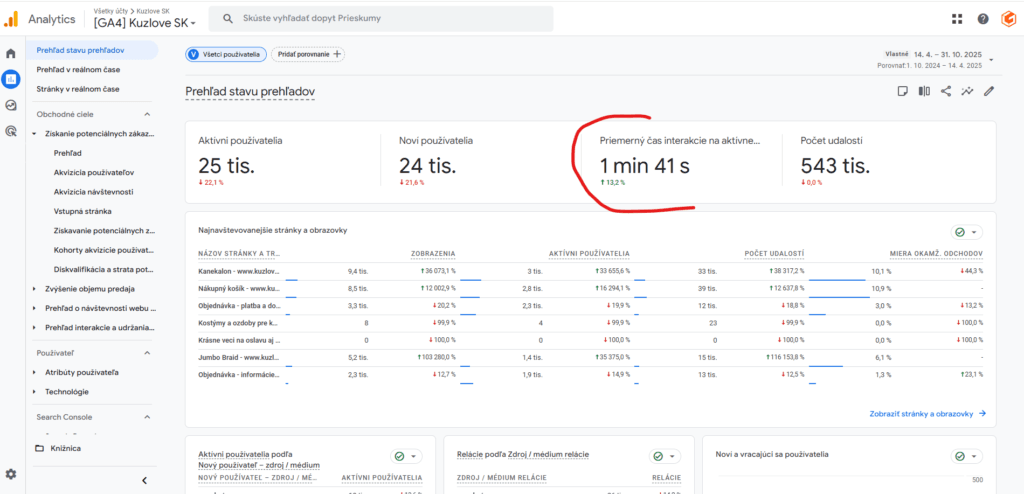Image resolution: width=1024 pixels, height=494 pixels.
Task: Click the Kanekalon page row
Action: click(590, 271)
